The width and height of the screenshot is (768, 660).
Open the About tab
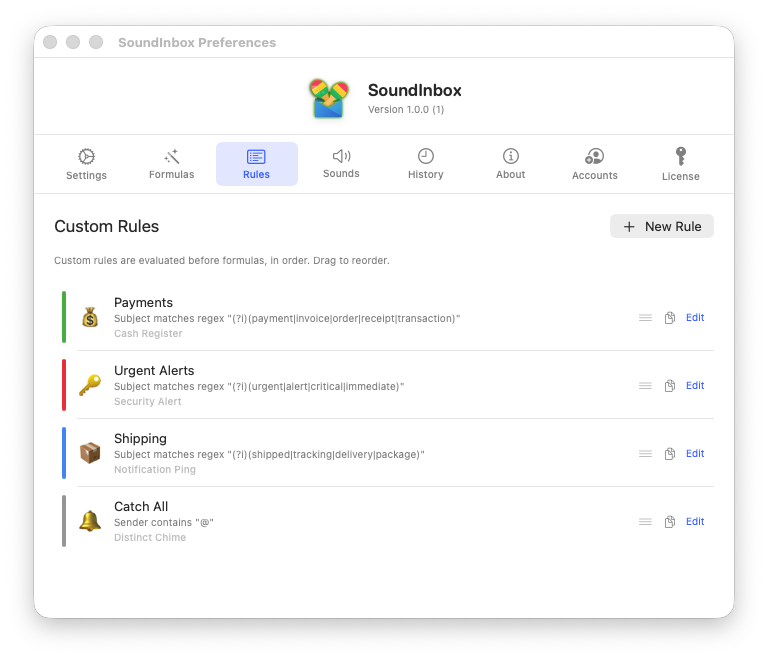click(510, 164)
